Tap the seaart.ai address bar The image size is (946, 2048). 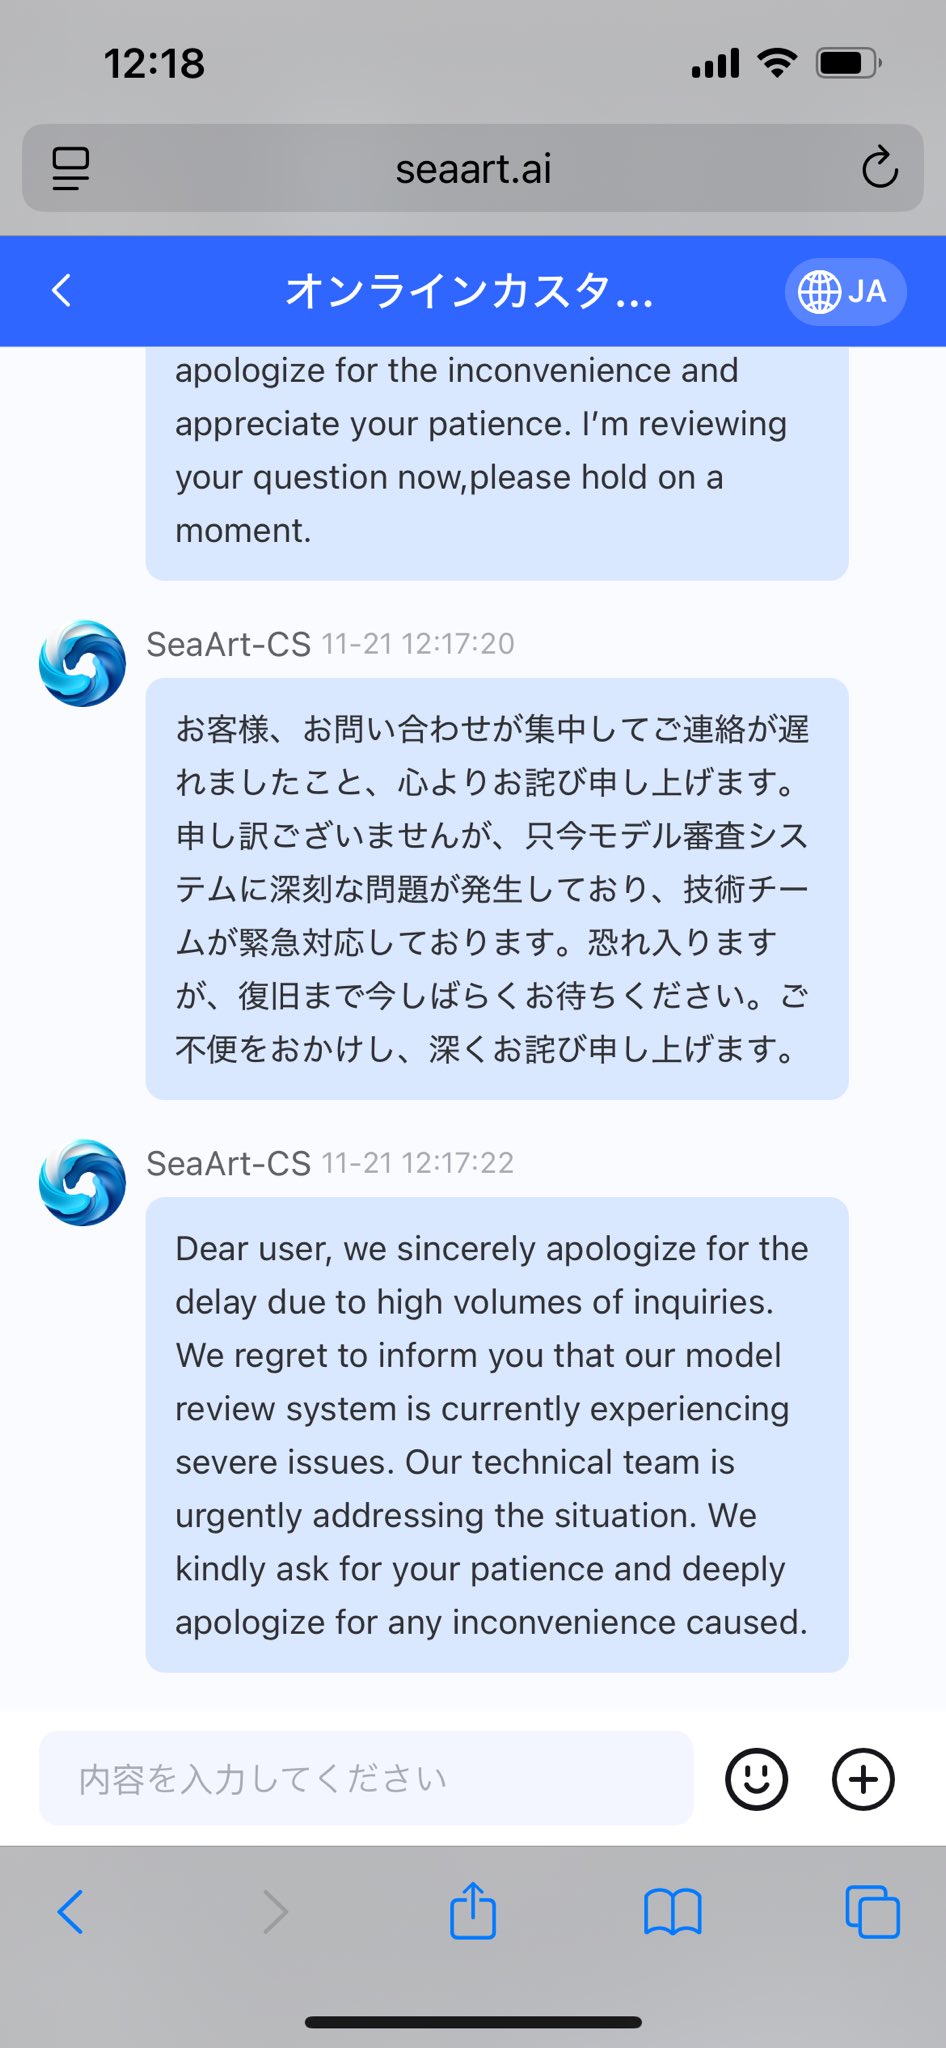(473, 168)
